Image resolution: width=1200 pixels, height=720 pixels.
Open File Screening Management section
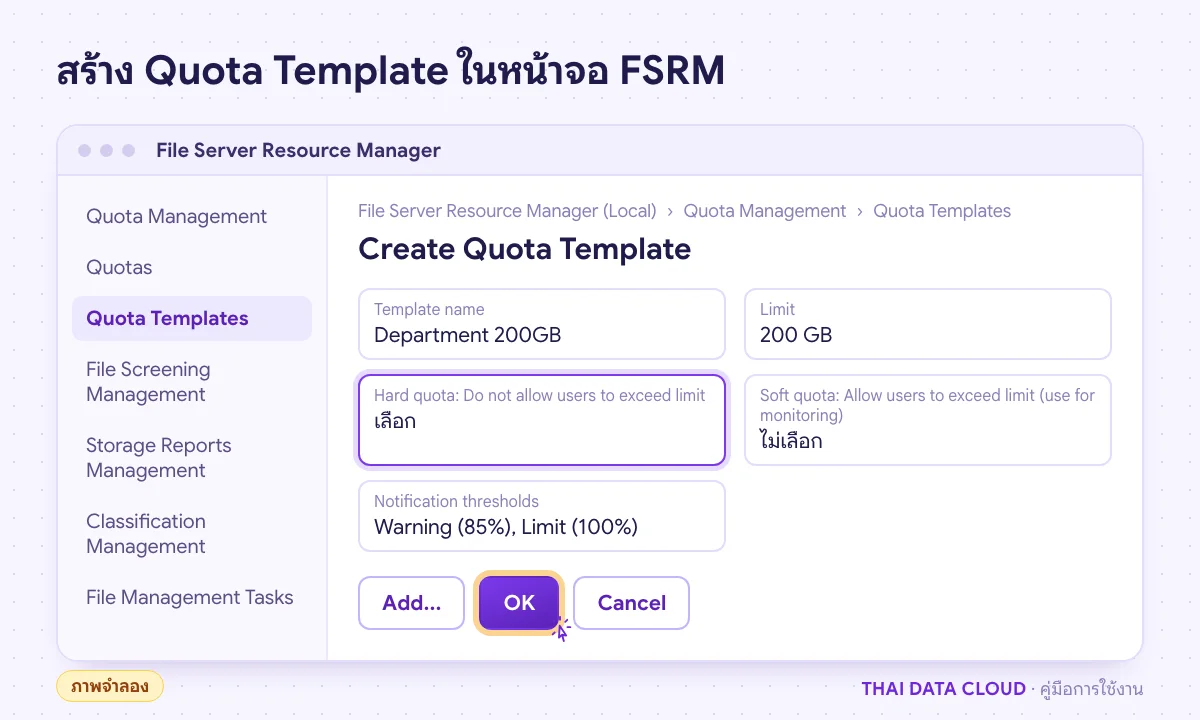[192, 382]
